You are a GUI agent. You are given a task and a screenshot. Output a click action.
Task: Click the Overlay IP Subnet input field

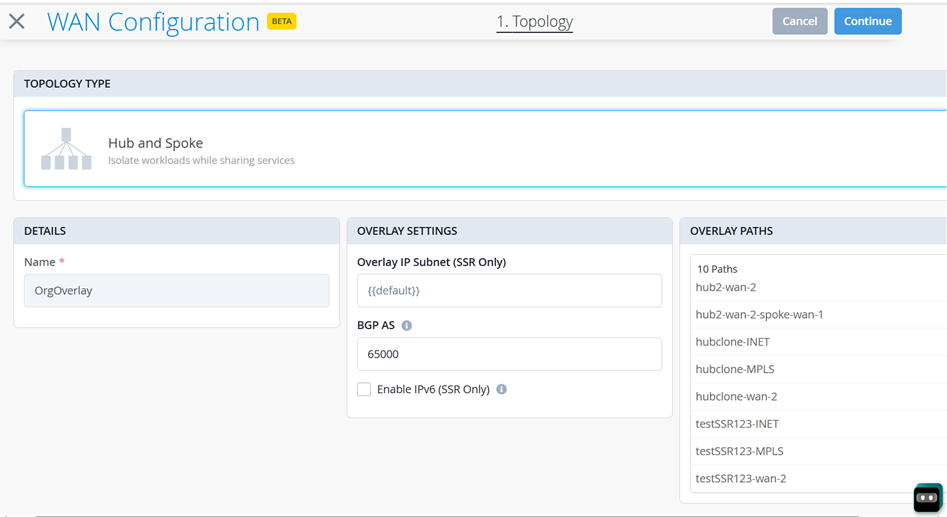coord(509,291)
